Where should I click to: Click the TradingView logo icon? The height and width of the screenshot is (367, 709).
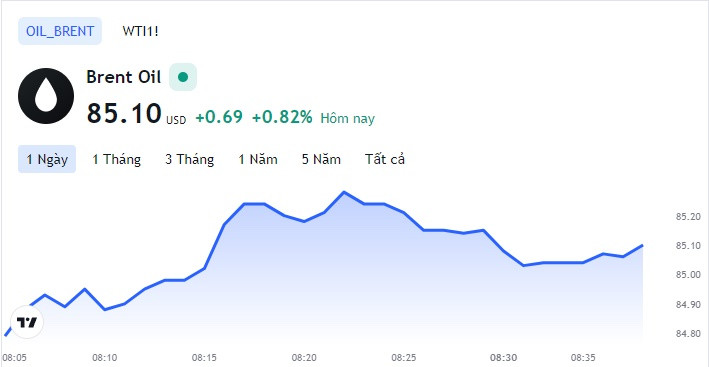point(27,322)
